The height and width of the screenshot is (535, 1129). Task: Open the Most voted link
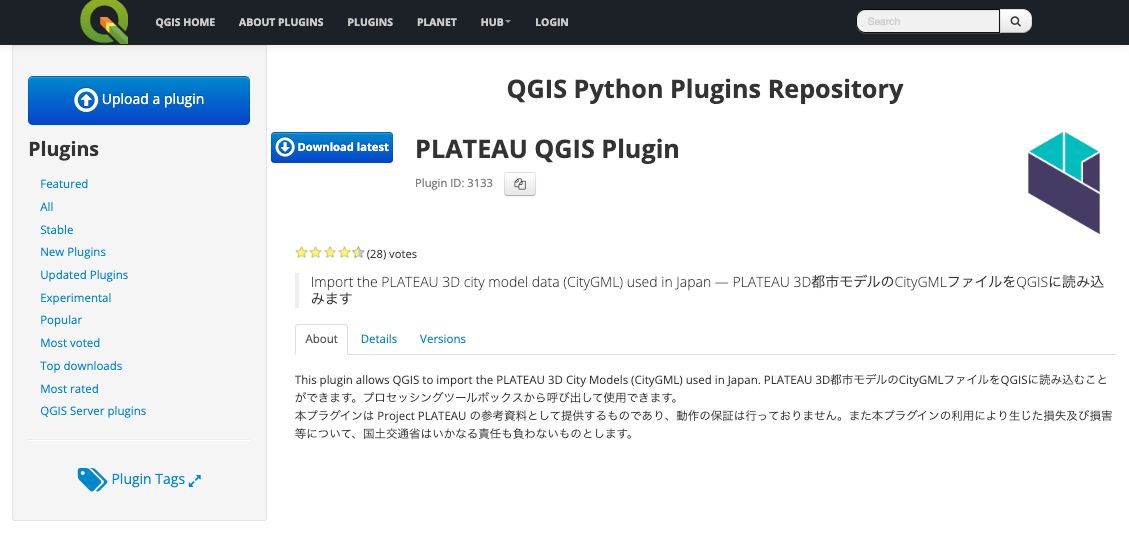click(x=70, y=343)
